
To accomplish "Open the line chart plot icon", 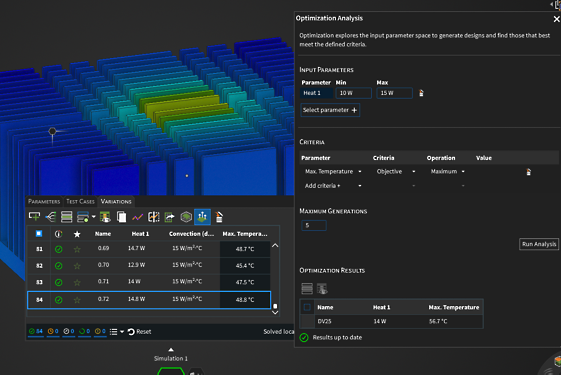I will [137, 217].
